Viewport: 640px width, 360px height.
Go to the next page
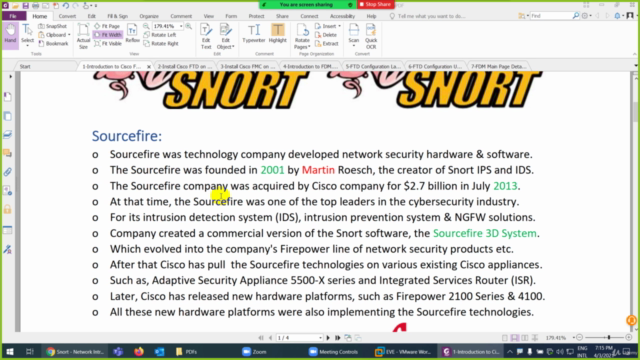(x=328, y=338)
